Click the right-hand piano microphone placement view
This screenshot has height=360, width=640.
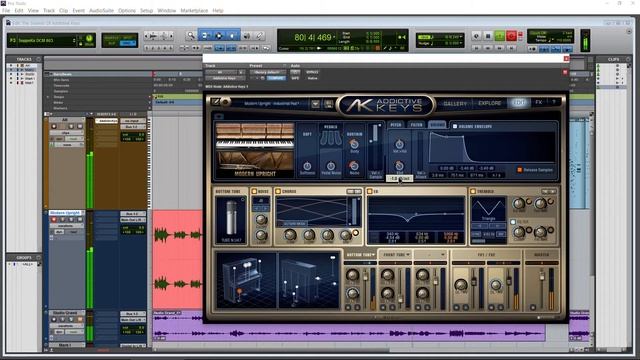point(308,280)
